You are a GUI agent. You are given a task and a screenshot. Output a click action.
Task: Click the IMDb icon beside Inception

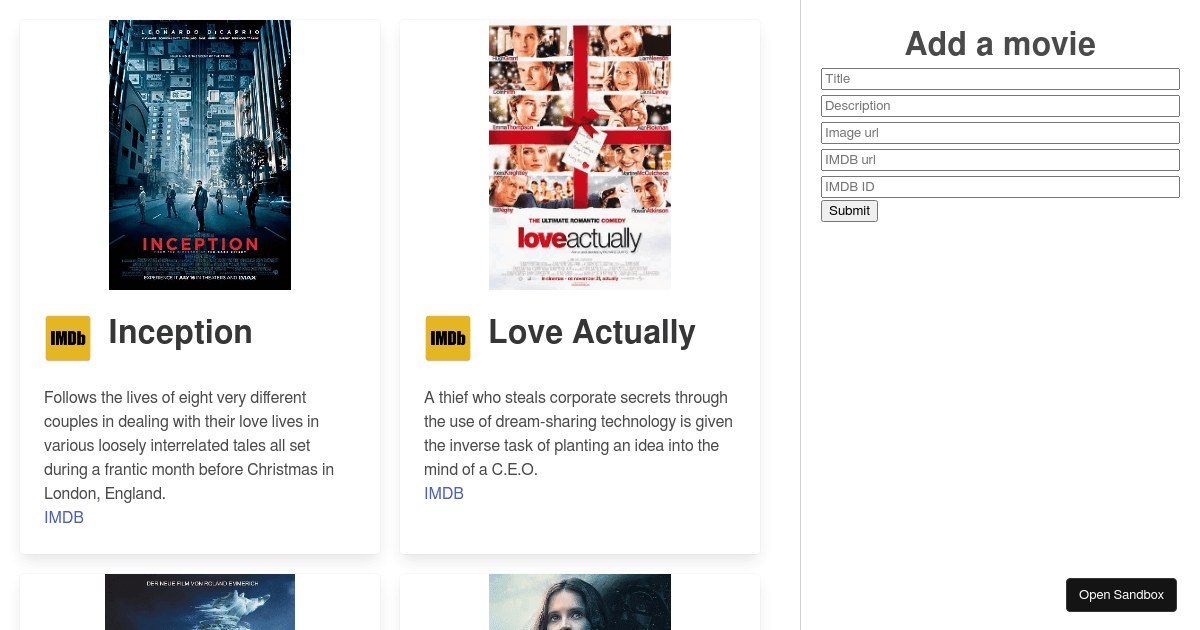68,338
